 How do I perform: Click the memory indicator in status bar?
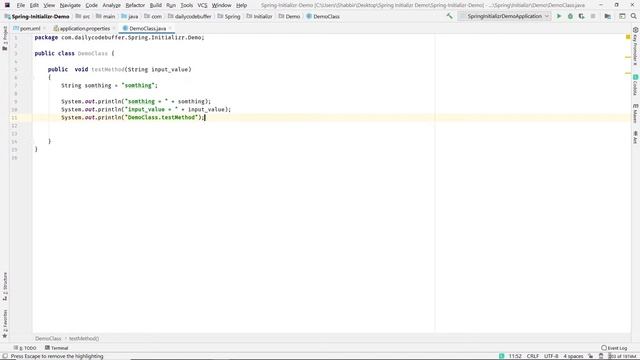click(623, 356)
